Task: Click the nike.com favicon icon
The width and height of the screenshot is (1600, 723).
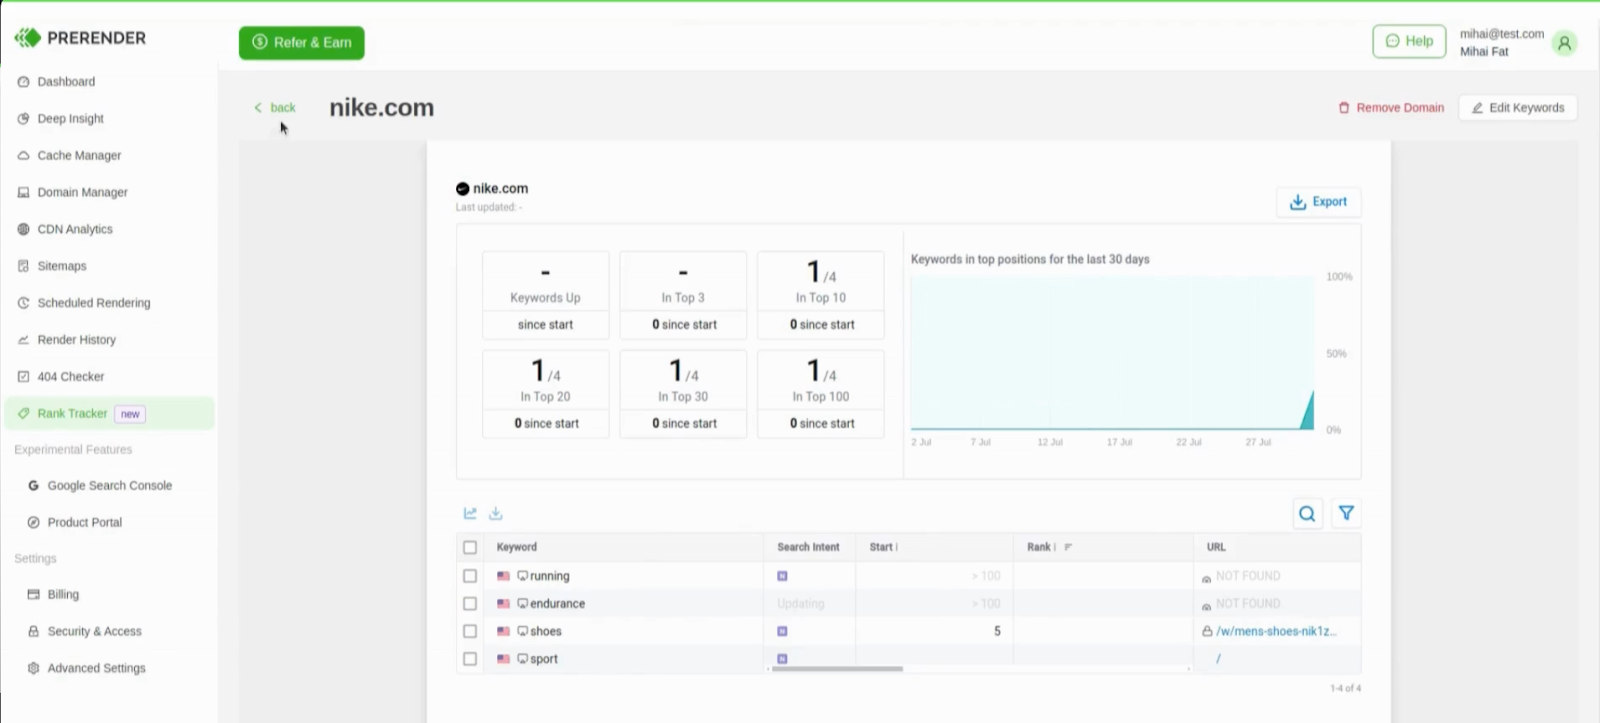Action: pos(462,189)
